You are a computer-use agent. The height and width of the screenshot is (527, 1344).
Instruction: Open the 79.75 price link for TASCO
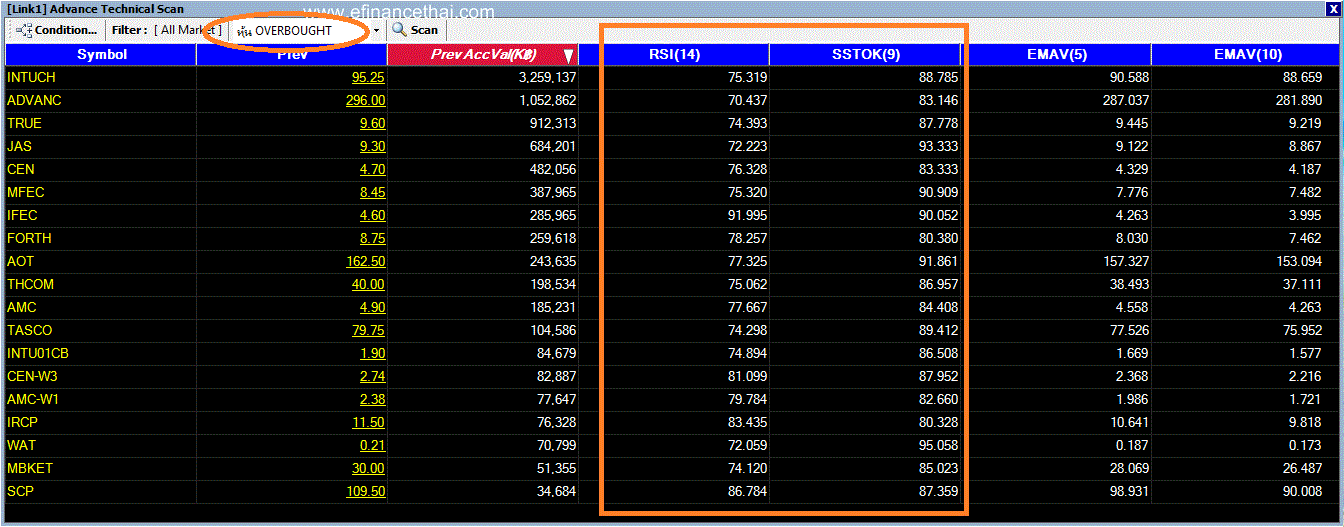click(x=368, y=330)
